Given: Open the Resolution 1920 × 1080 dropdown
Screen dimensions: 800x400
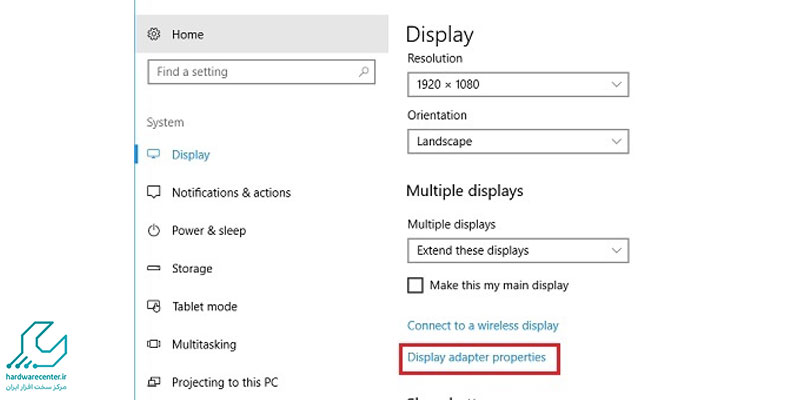Looking at the screenshot, I should coord(518,85).
